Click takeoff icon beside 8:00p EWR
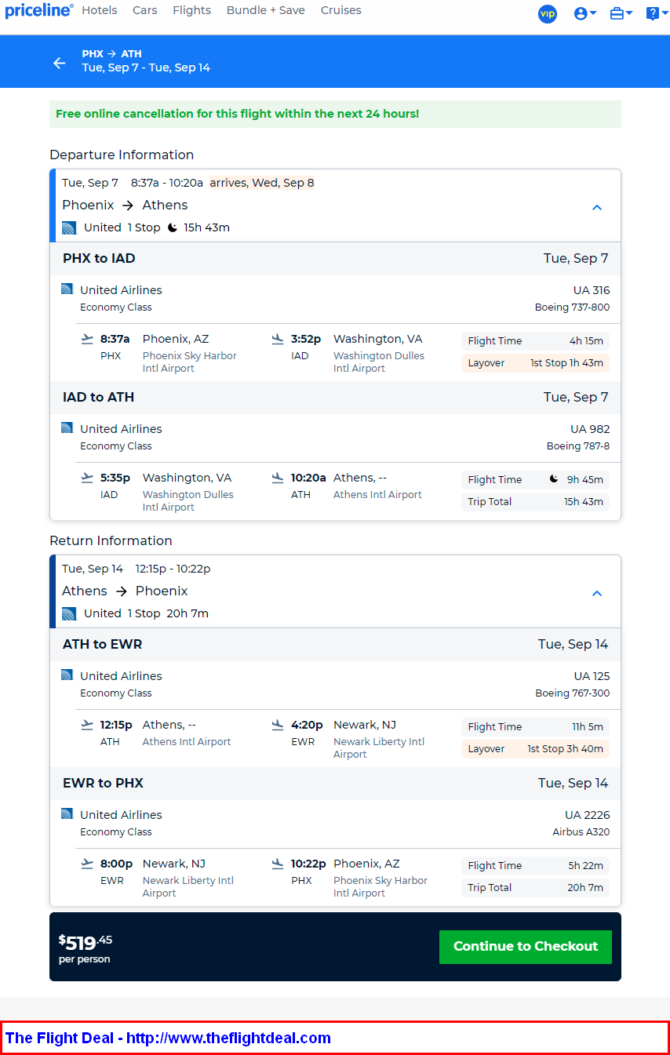This screenshot has width=670, height=1055. click(x=87, y=863)
